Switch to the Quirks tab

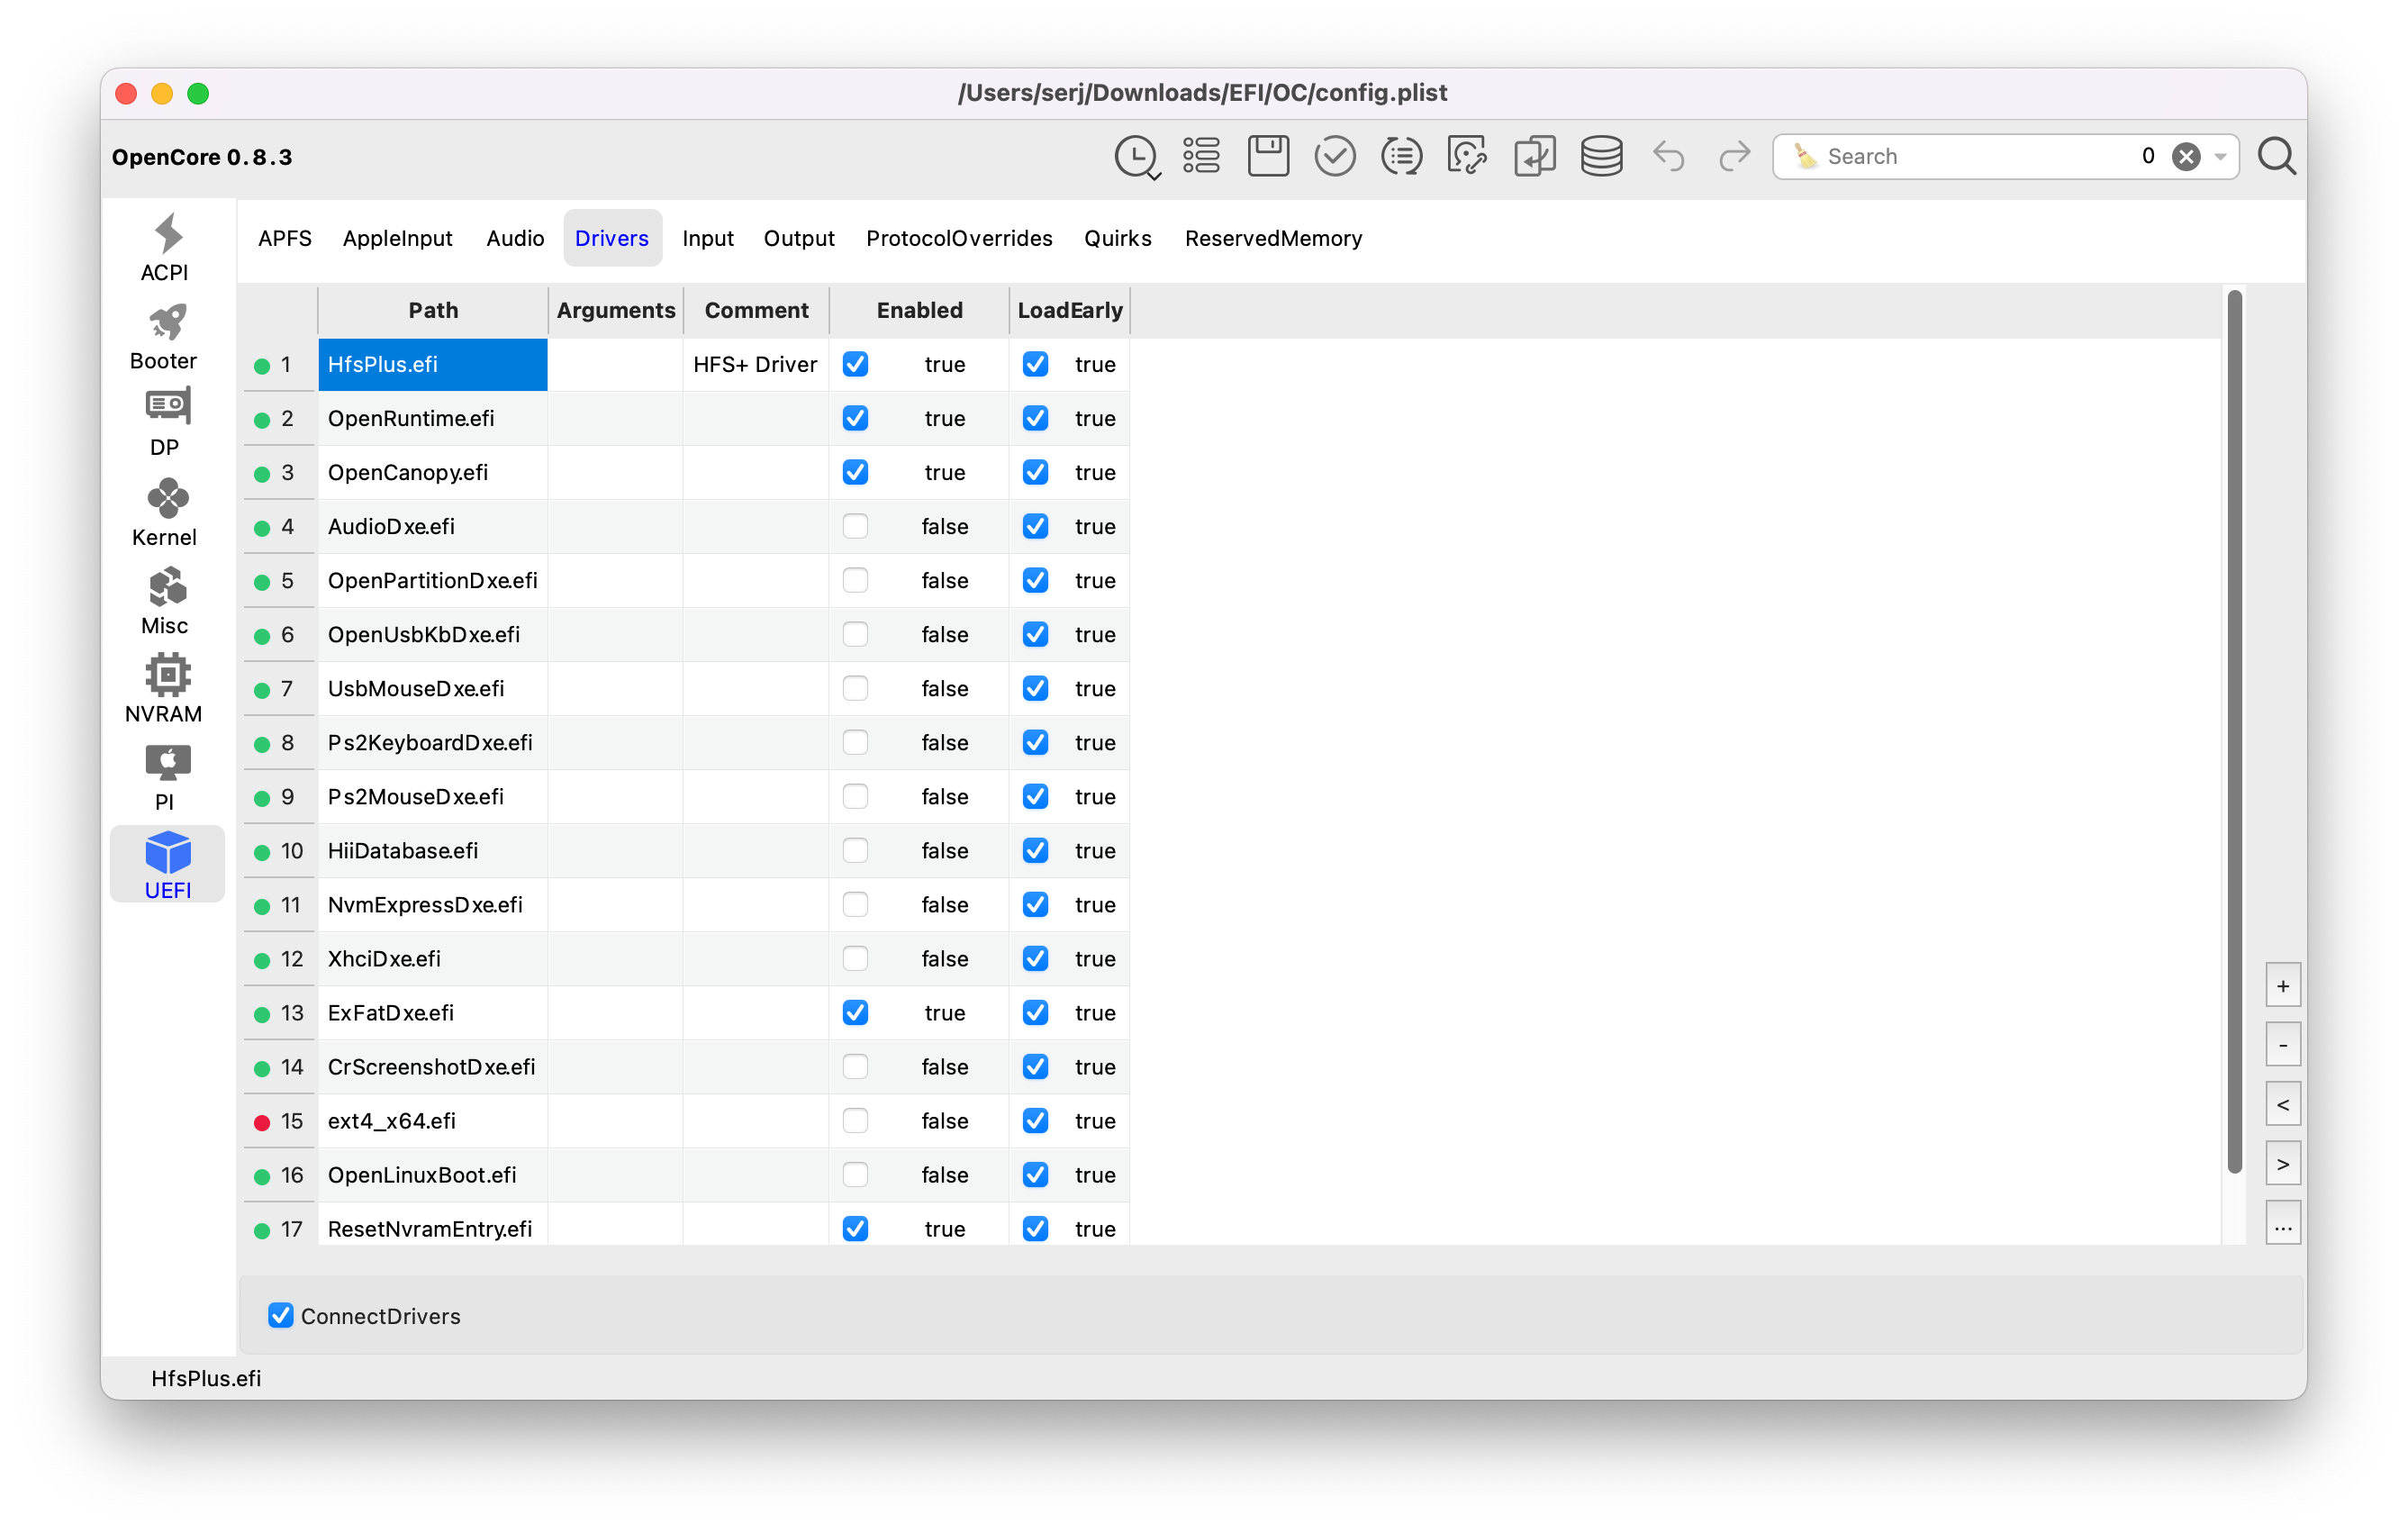point(1117,238)
